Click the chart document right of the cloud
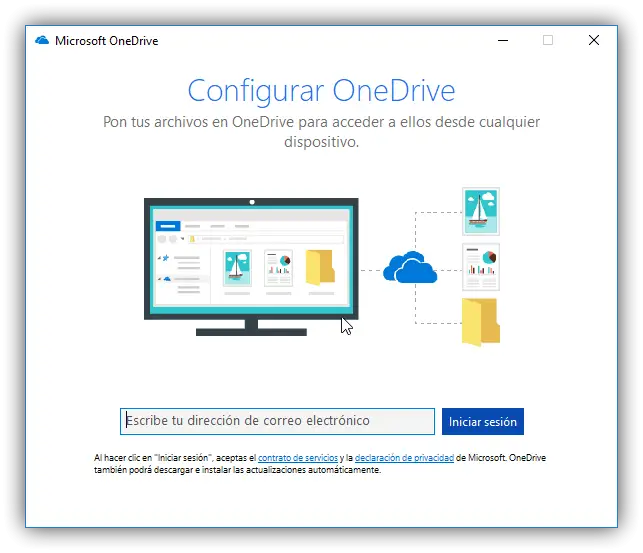643x553 pixels. click(481, 267)
